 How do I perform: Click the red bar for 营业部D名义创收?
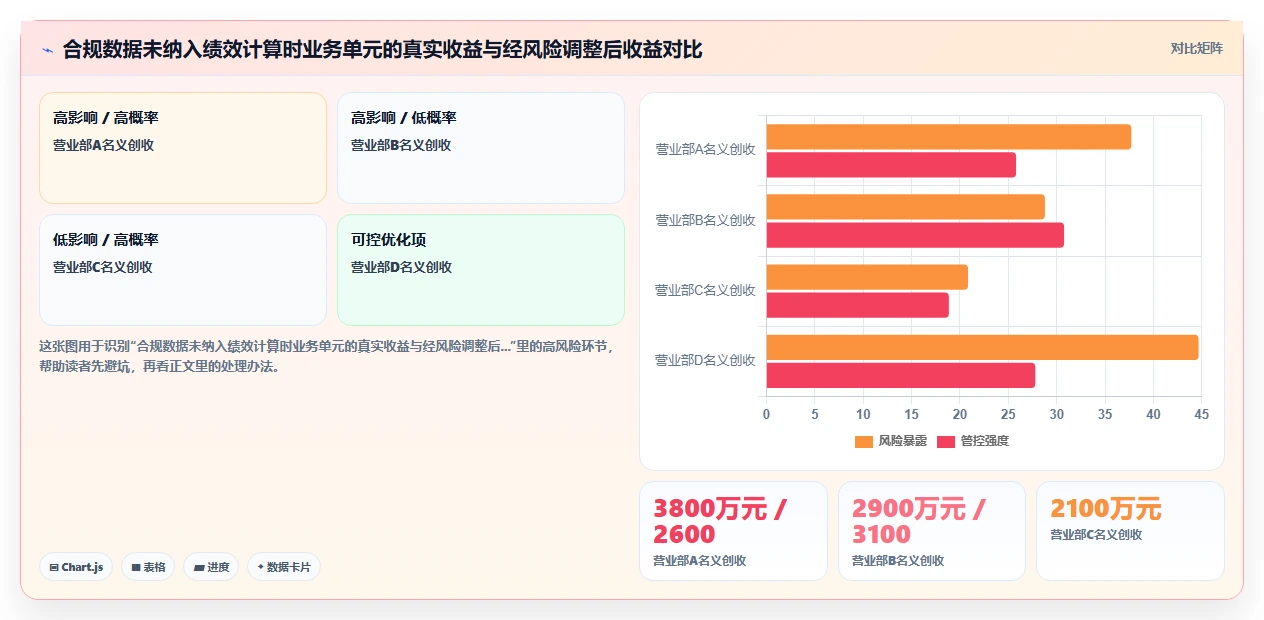click(x=901, y=375)
